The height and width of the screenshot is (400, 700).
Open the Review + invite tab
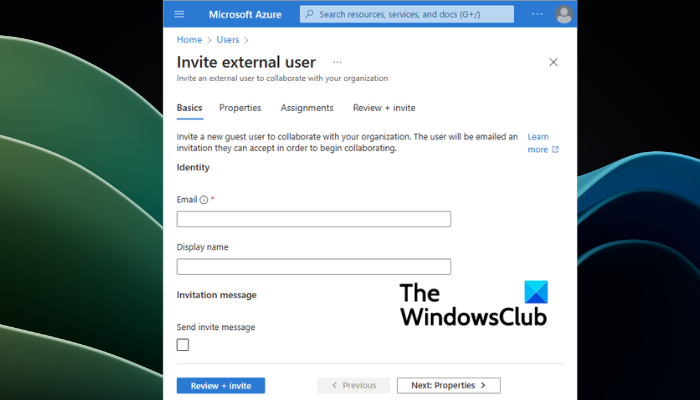[x=384, y=108]
